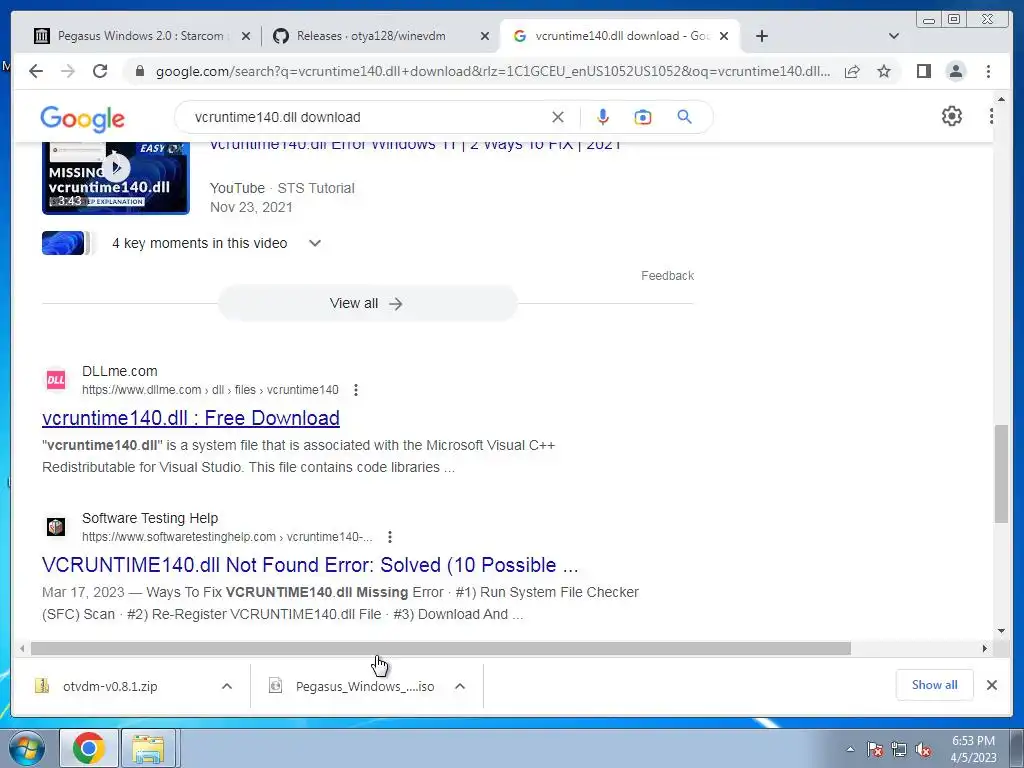This screenshot has width=1024, height=768.
Task: Close the downloads bar
Action: click(991, 685)
